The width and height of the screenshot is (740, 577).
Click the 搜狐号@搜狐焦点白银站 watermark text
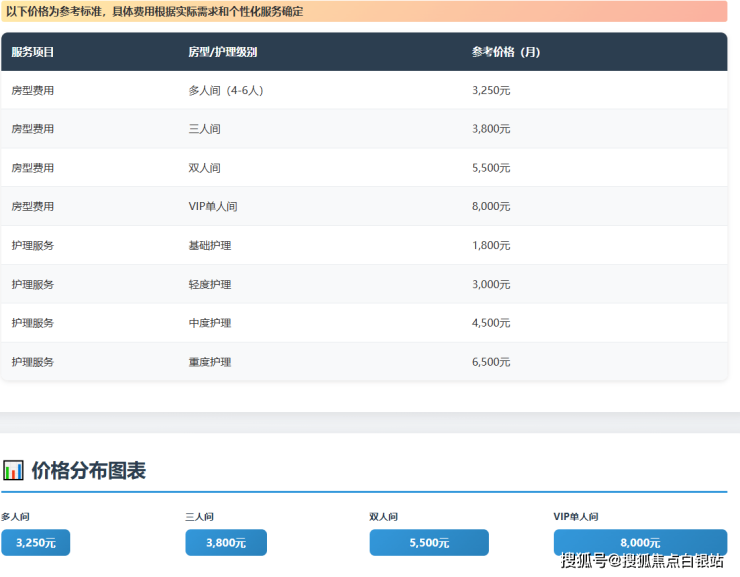coord(642,561)
